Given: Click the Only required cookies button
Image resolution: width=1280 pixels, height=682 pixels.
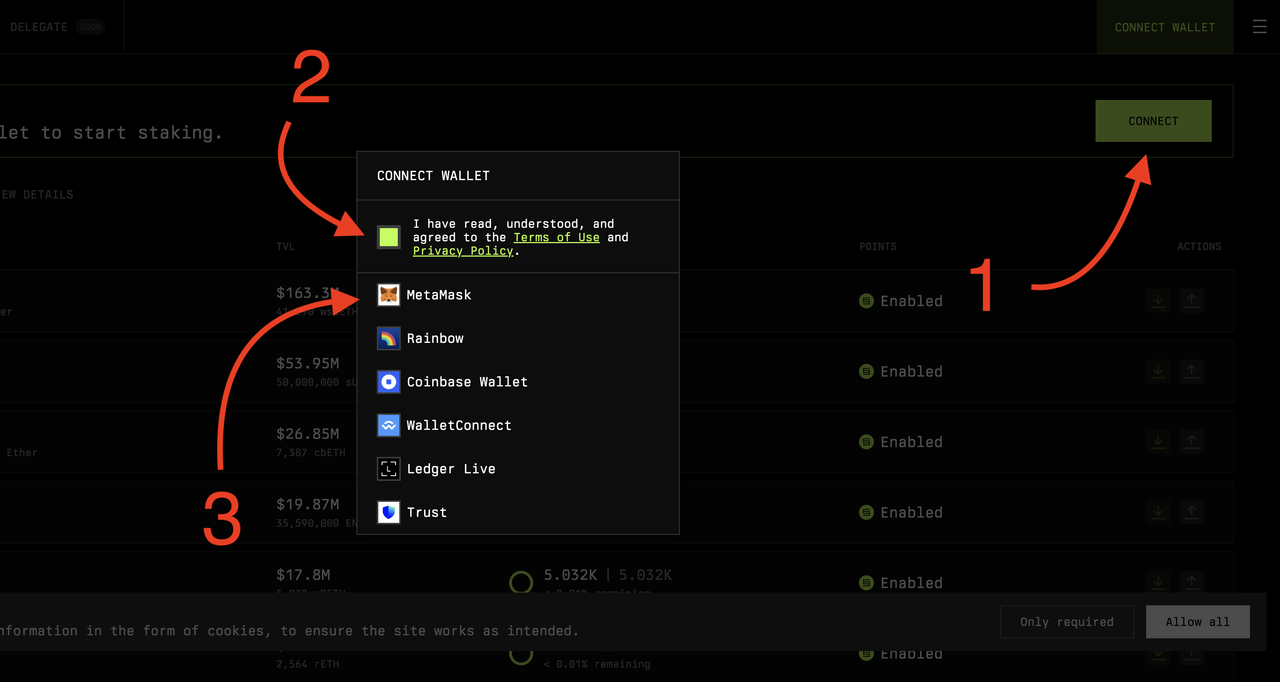Looking at the screenshot, I should [x=1067, y=622].
